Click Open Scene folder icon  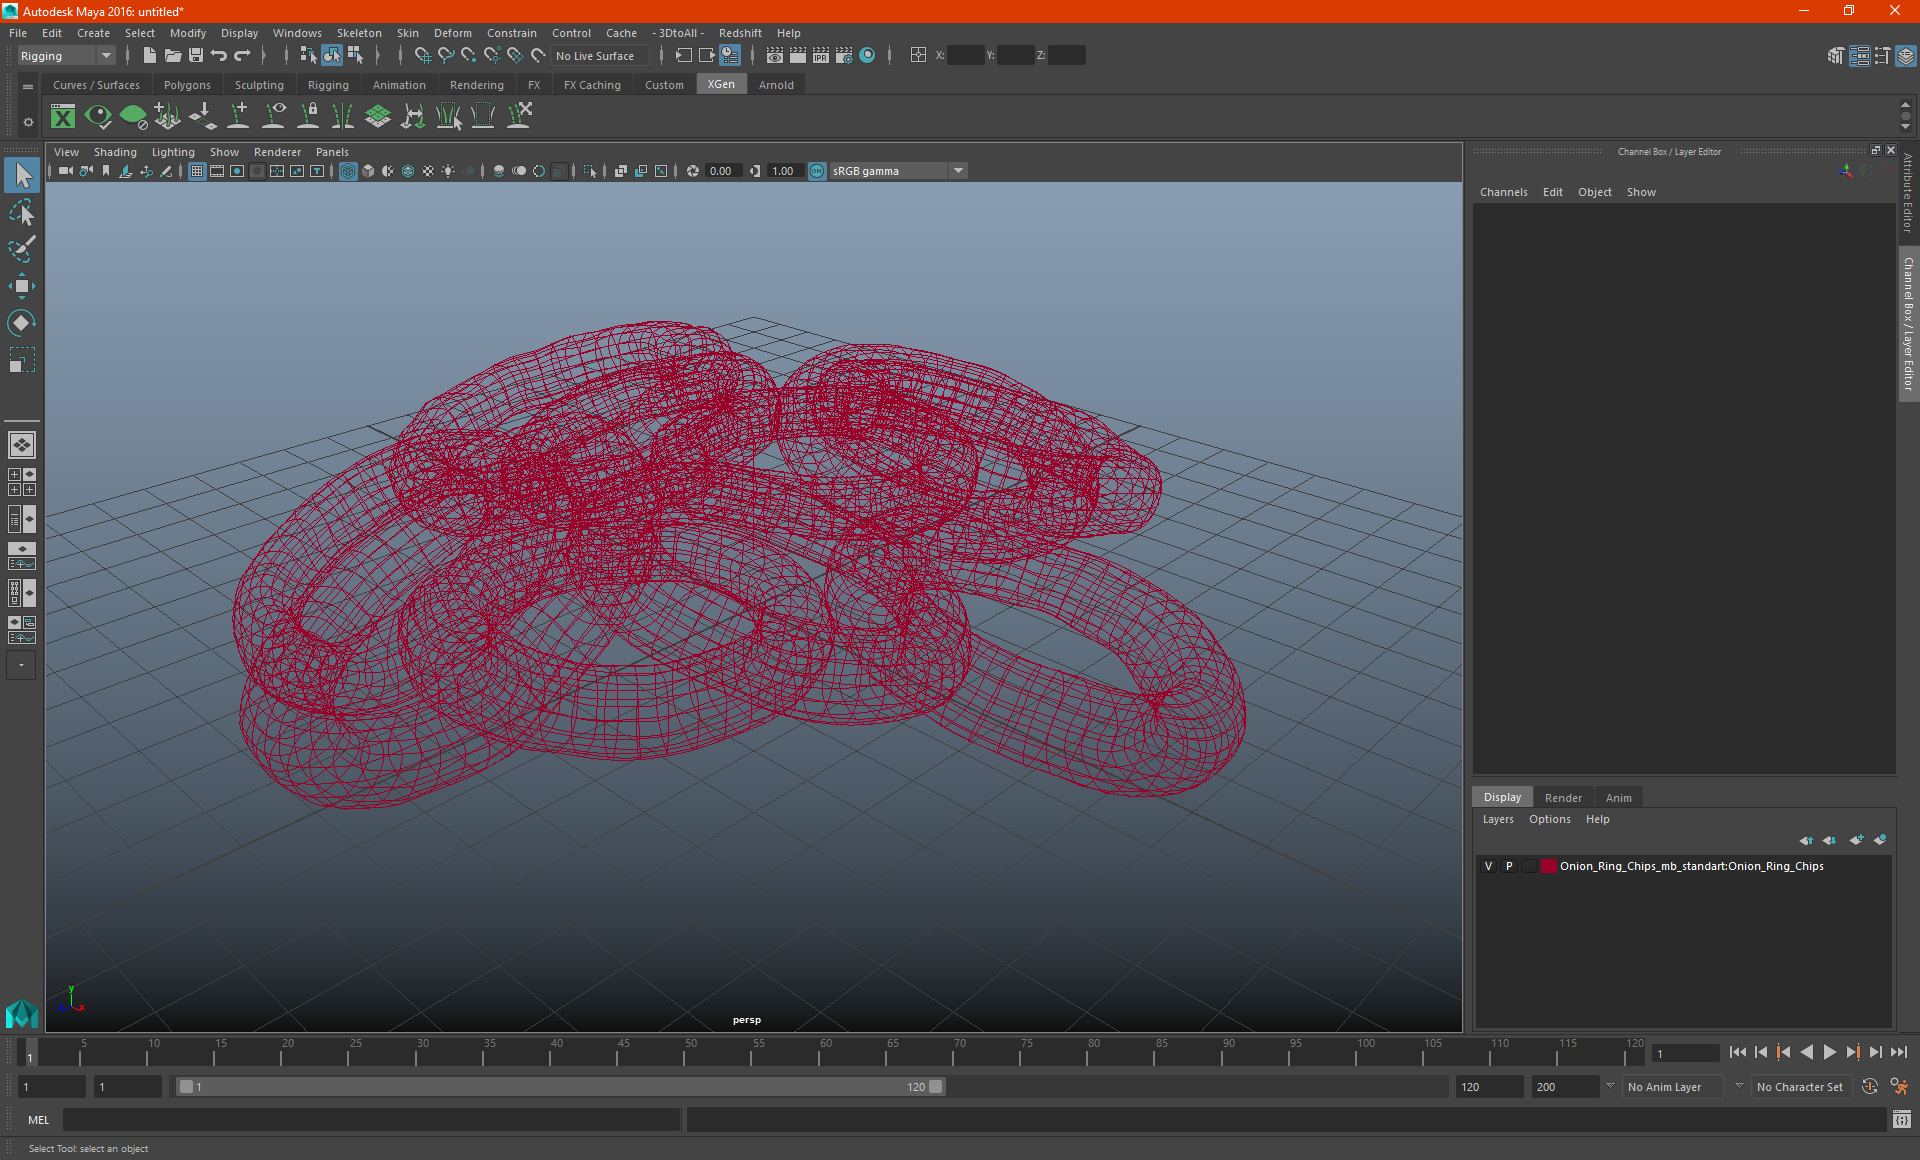click(x=173, y=56)
